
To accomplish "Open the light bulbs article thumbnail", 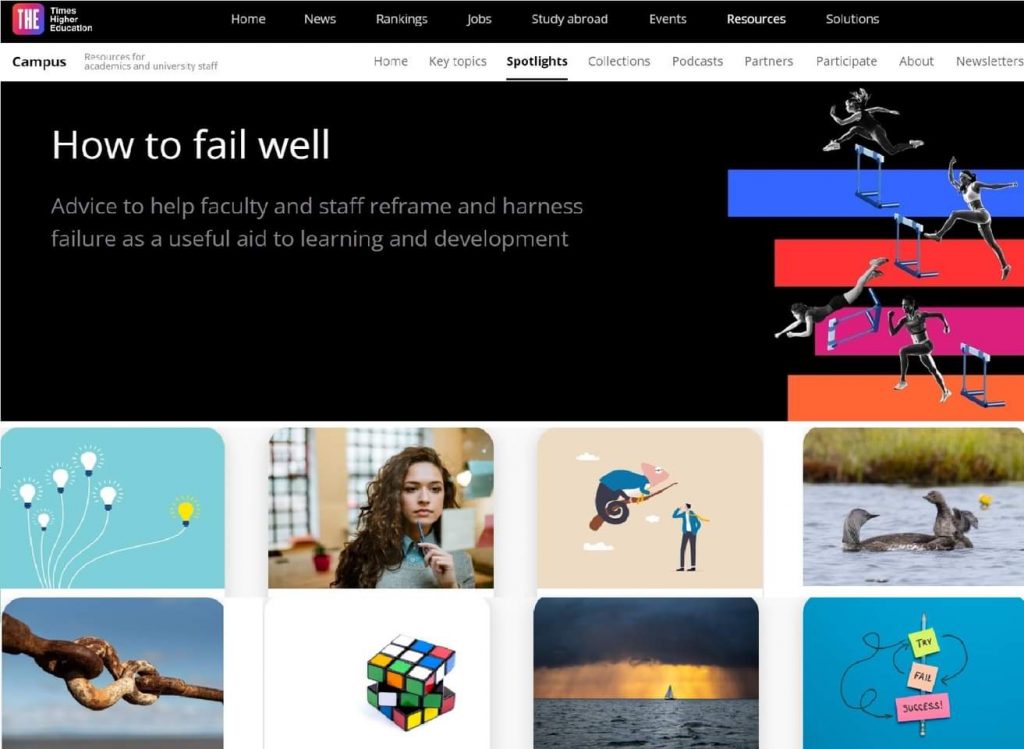I will pos(112,508).
